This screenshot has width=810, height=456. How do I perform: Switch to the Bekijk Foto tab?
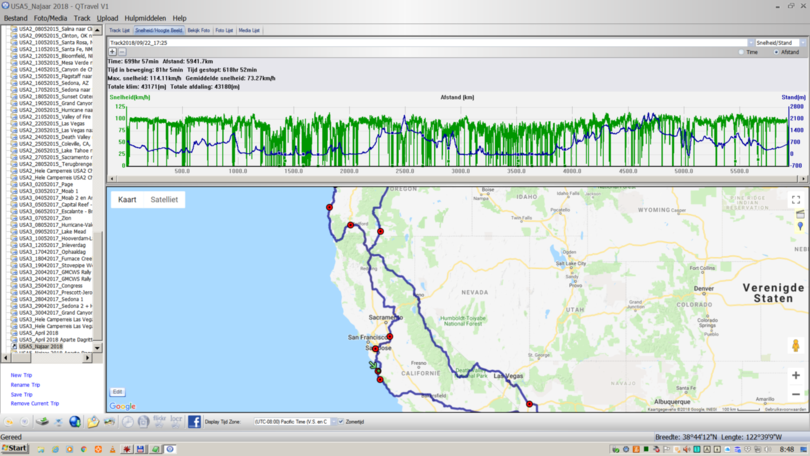[x=198, y=30]
